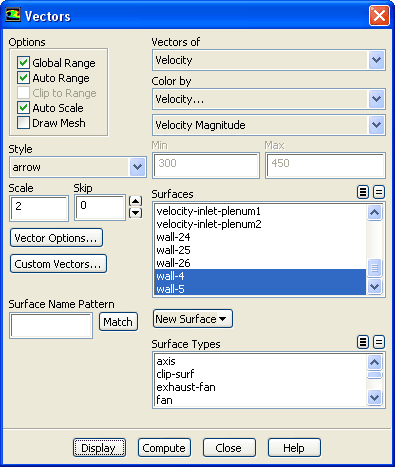
Task: Click the Vectors dialog title bar icon
Action: [x=13, y=15]
